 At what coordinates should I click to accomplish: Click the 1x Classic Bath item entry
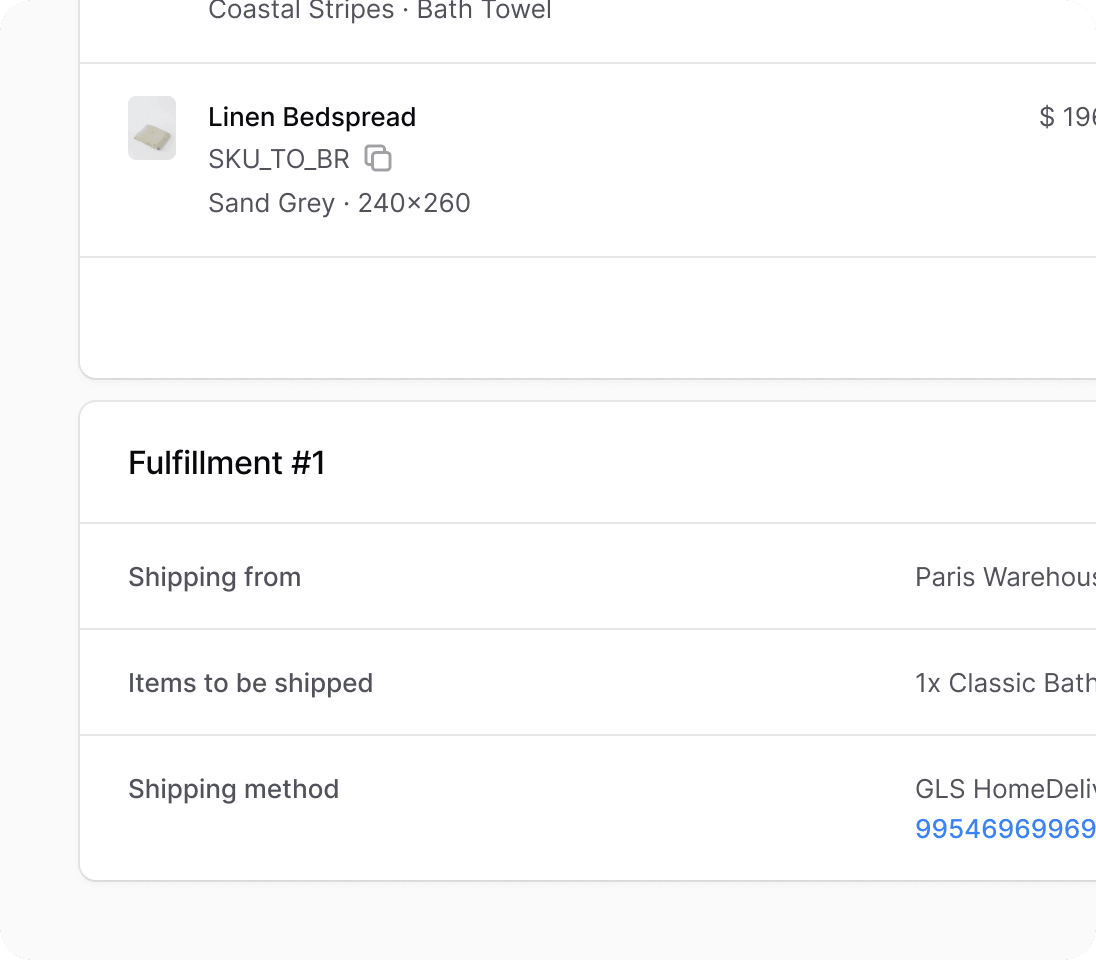click(1005, 683)
